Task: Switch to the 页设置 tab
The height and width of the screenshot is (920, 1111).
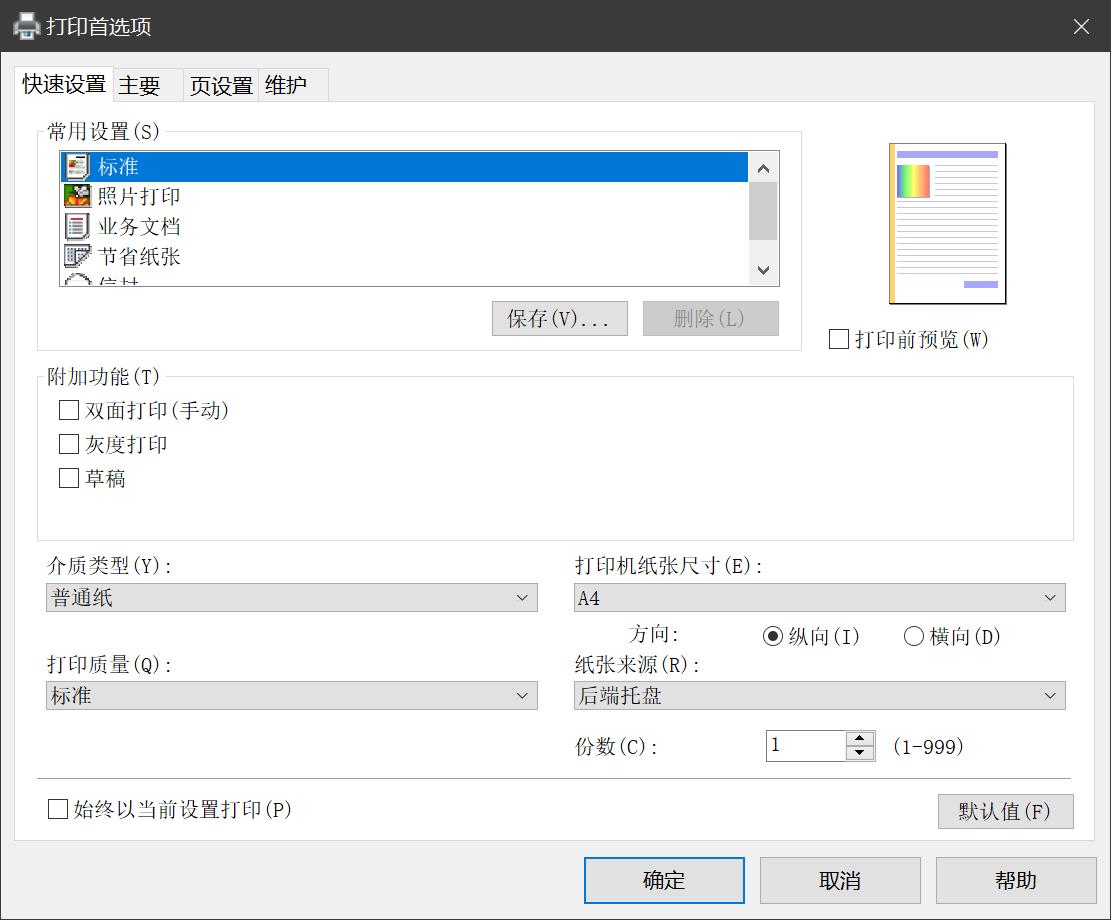Action: 219,85
